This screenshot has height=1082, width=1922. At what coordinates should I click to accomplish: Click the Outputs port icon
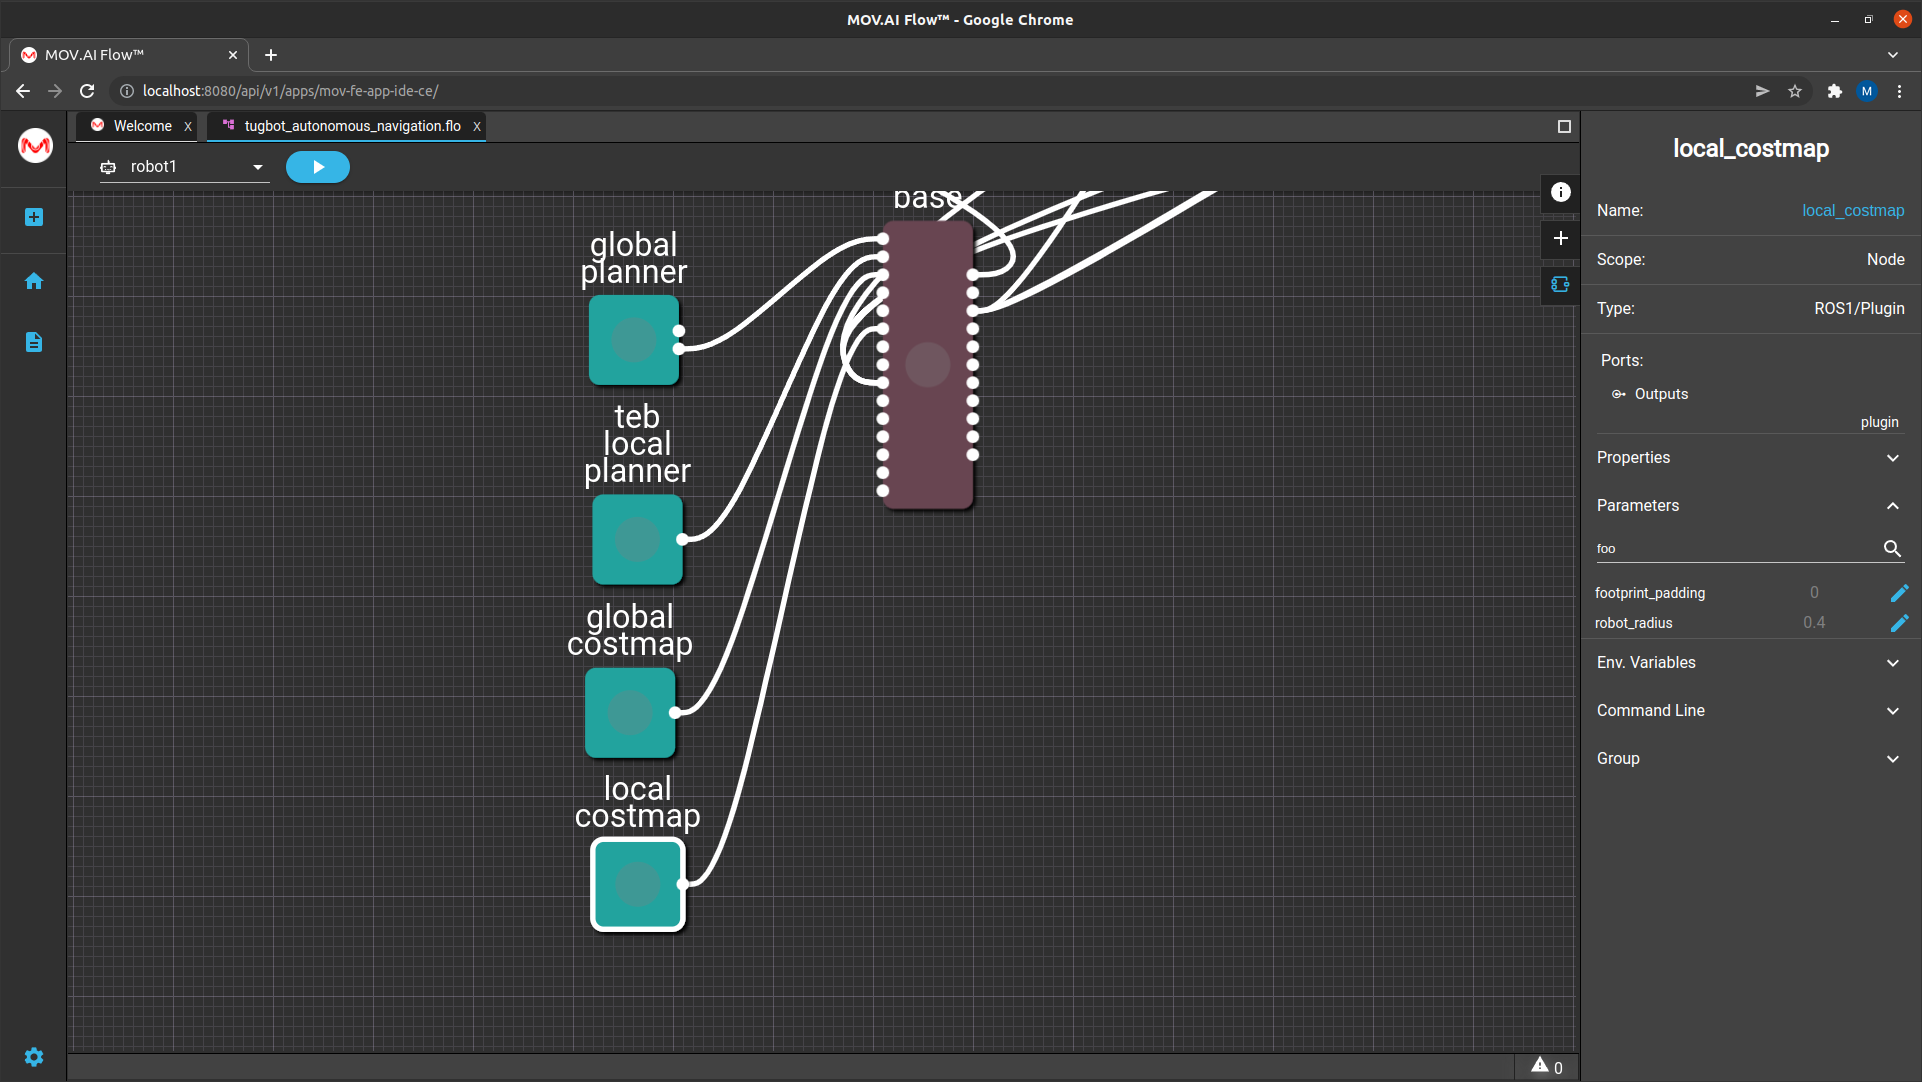[x=1618, y=394]
